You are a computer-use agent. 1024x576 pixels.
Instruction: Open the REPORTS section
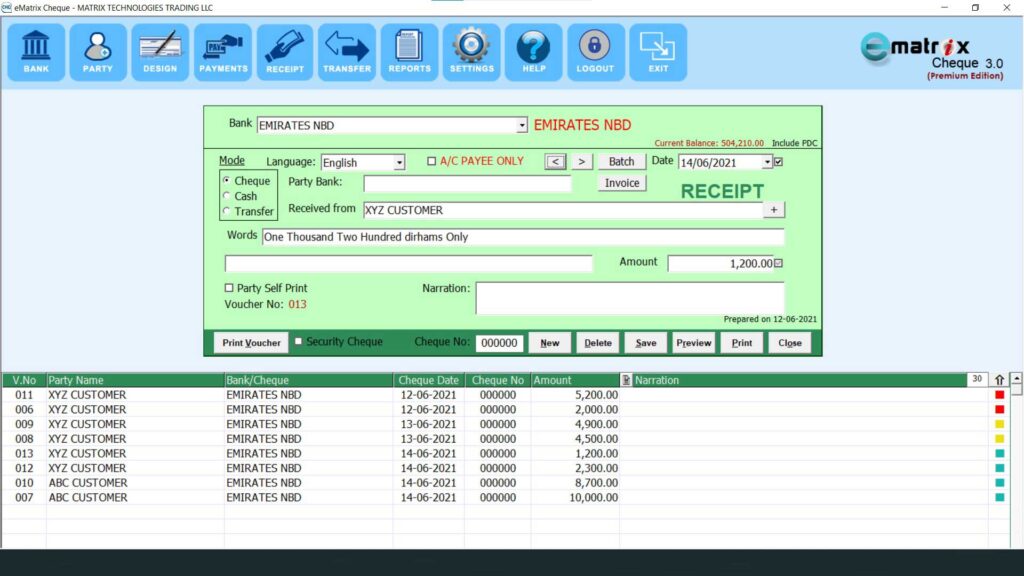(x=409, y=51)
